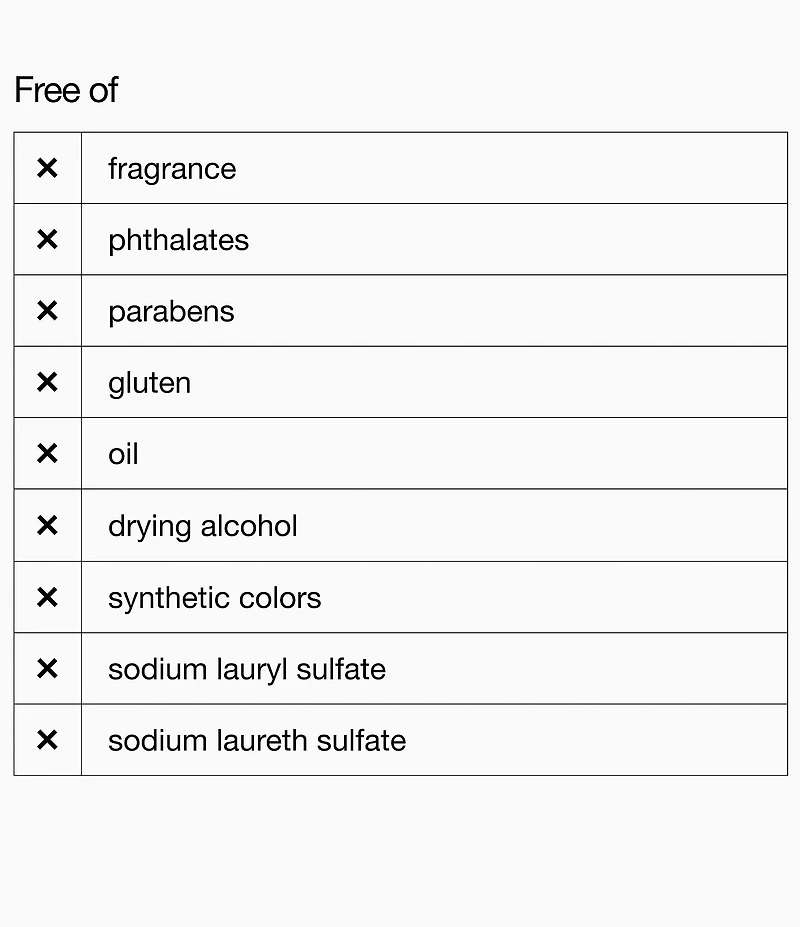Image resolution: width=800 pixels, height=927 pixels.
Task: Click the sodium laureth sulfate text
Action: point(257,740)
